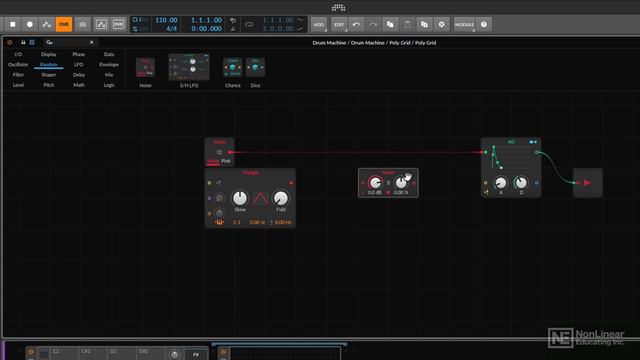
Task: Select the Filter module category
Action: pos(18,75)
